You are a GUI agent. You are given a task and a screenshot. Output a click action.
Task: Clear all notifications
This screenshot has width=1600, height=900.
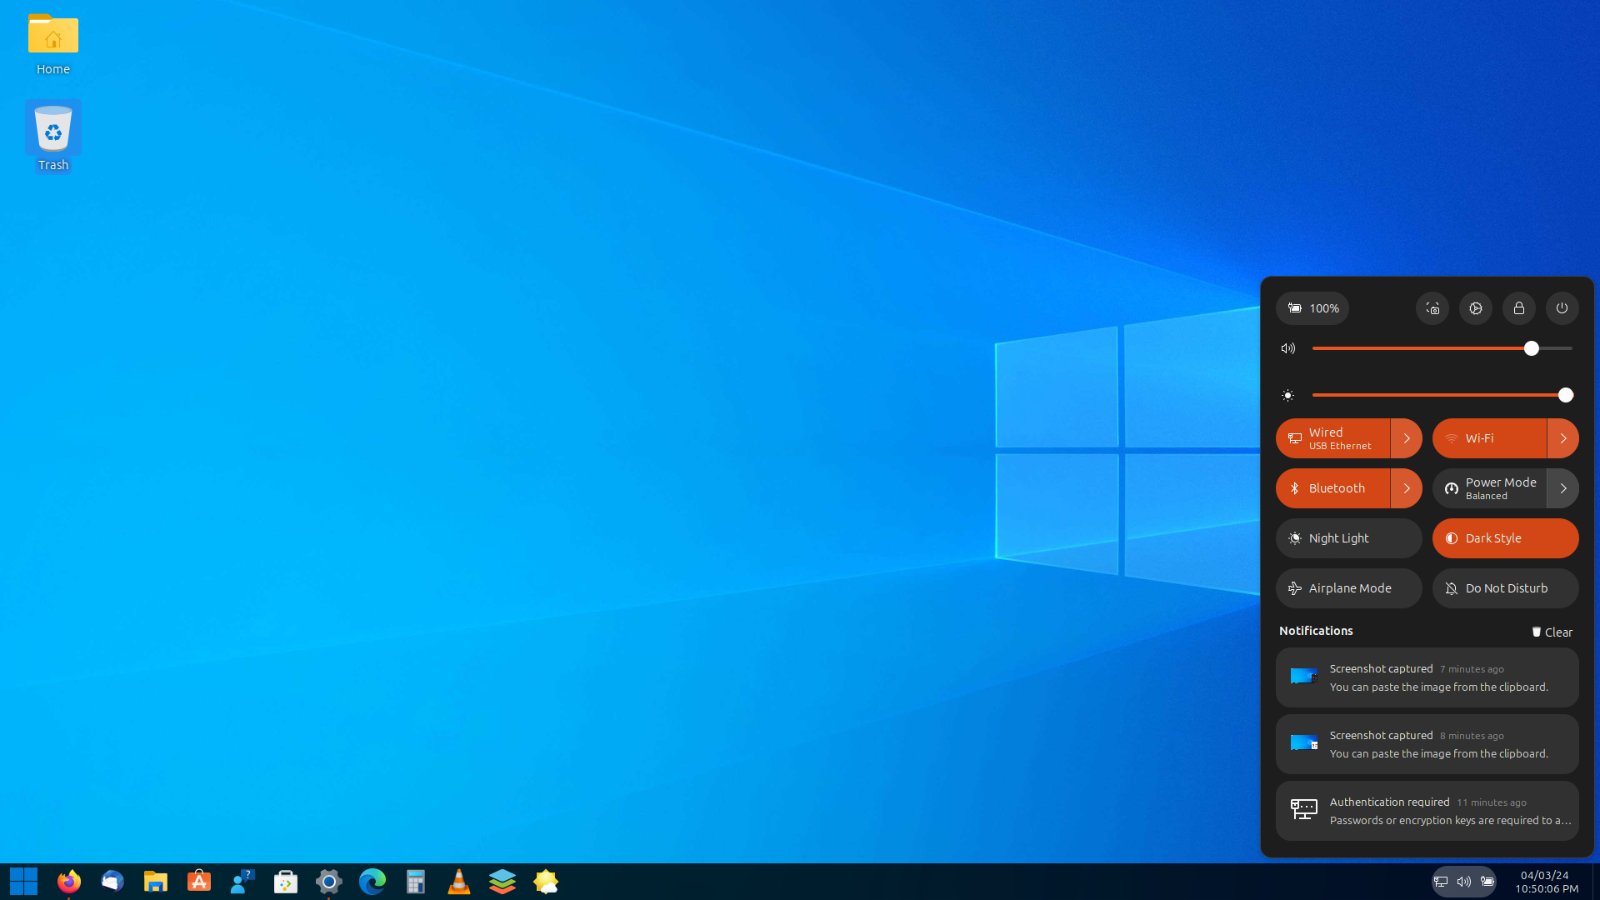(1552, 632)
